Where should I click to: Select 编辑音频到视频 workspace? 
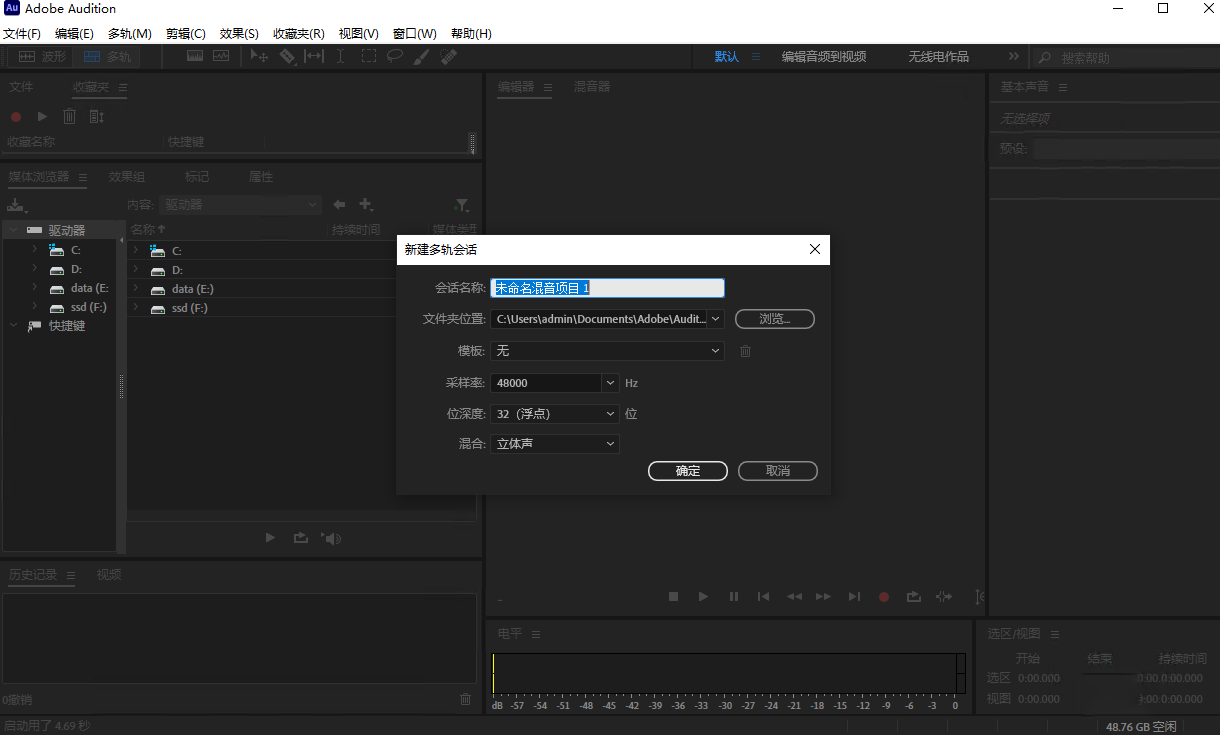pyautogui.click(x=824, y=57)
